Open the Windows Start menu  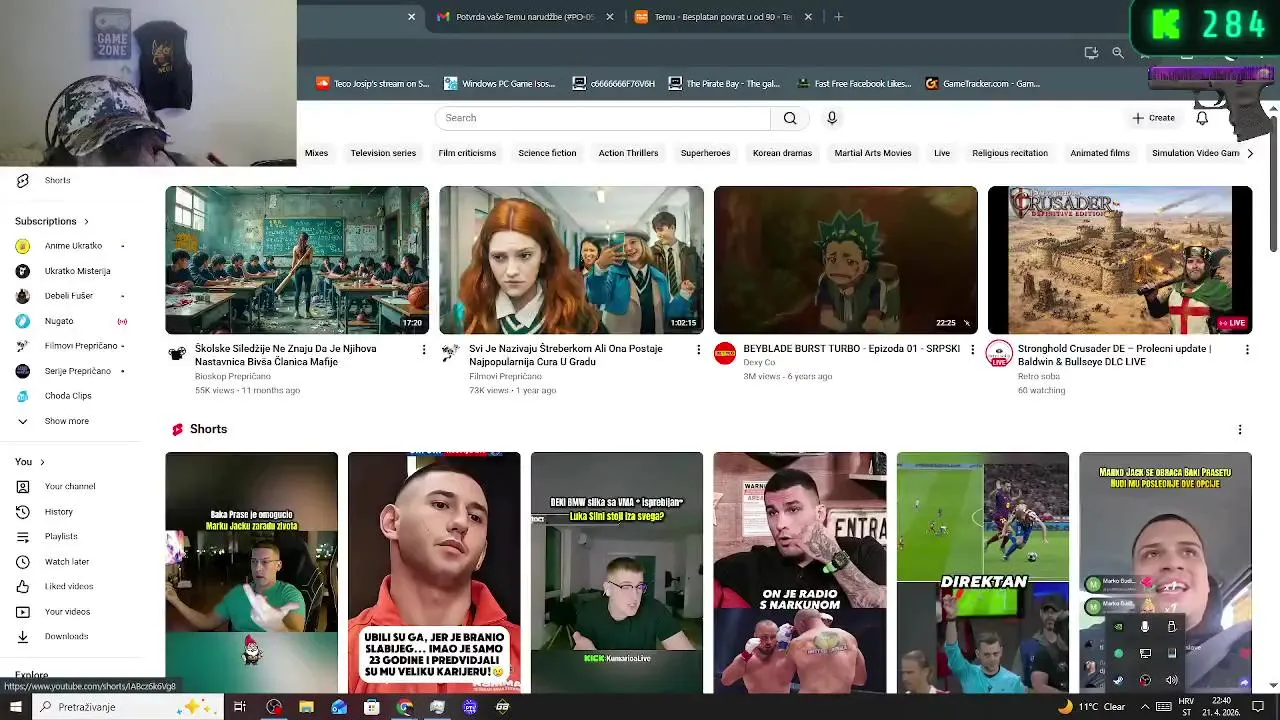(x=15, y=707)
